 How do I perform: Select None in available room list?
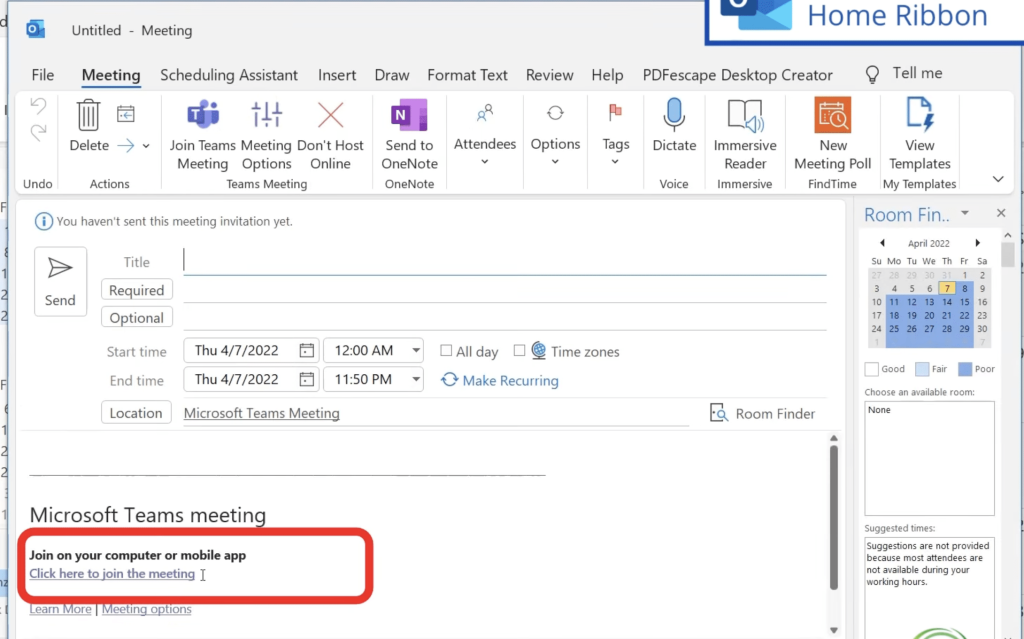(x=879, y=410)
